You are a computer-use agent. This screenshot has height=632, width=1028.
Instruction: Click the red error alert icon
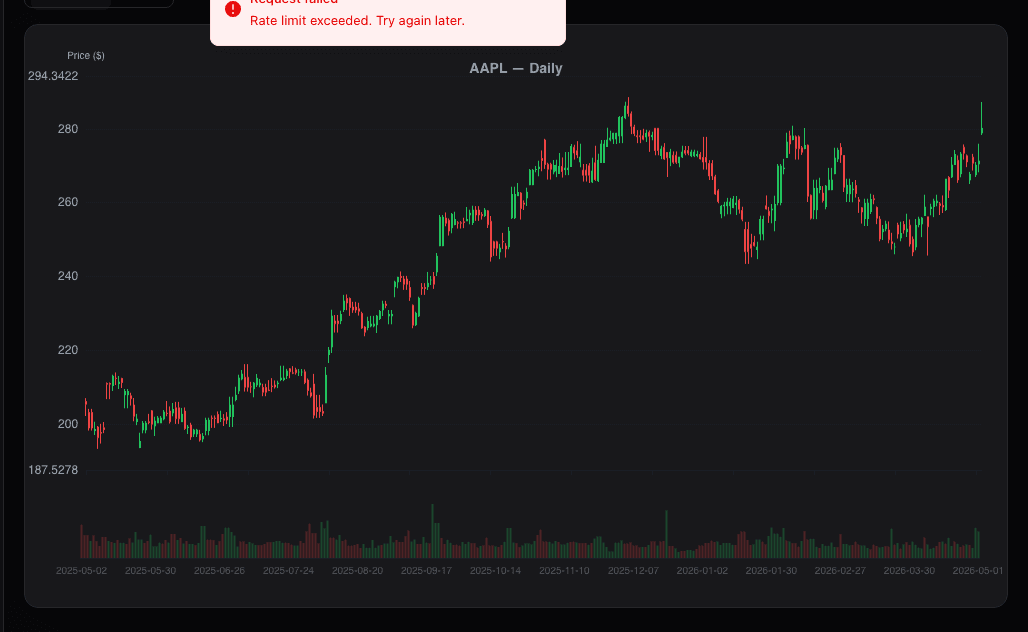click(233, 9)
